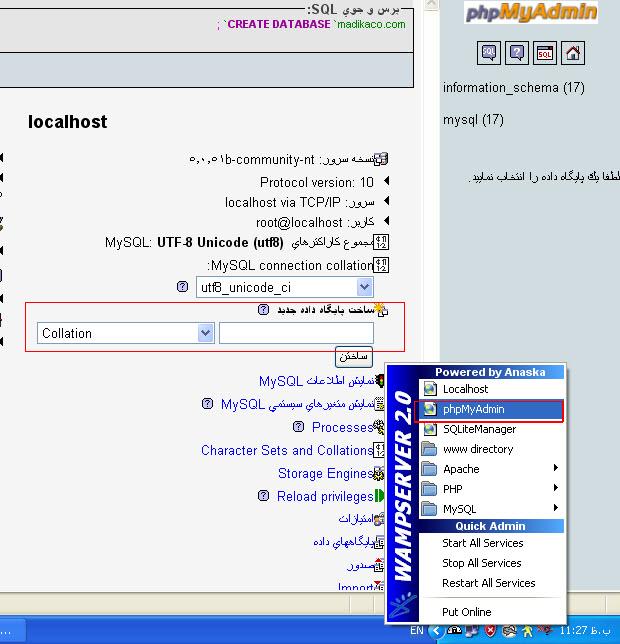
Task: Click help icon next to MySQL system variables
Action: (x=207, y=404)
